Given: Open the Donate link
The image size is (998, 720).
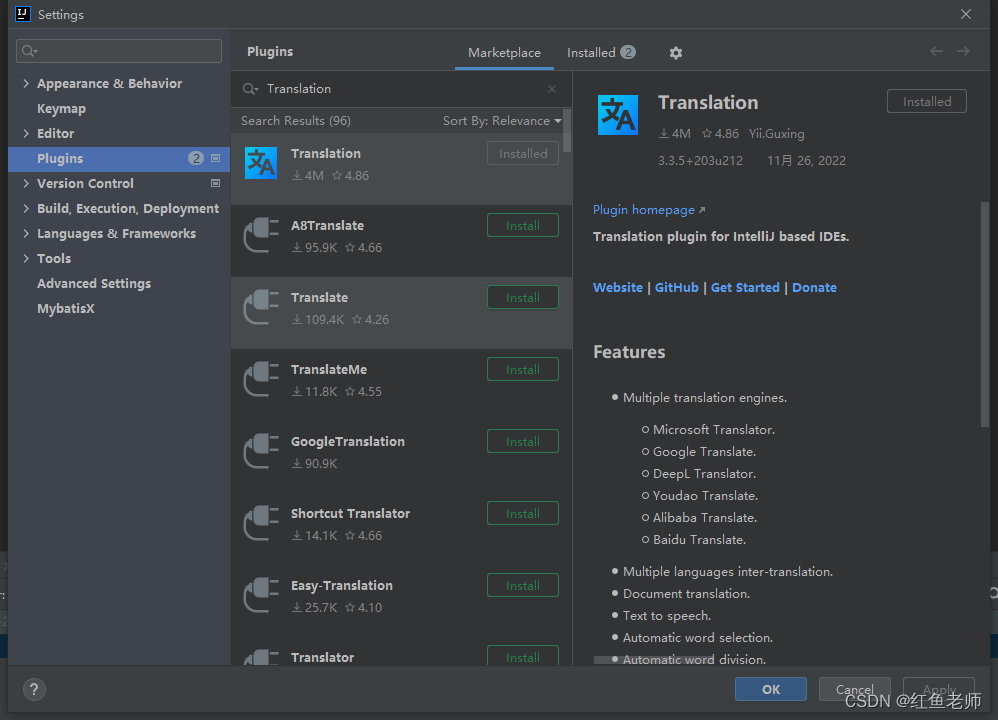Looking at the screenshot, I should (814, 287).
